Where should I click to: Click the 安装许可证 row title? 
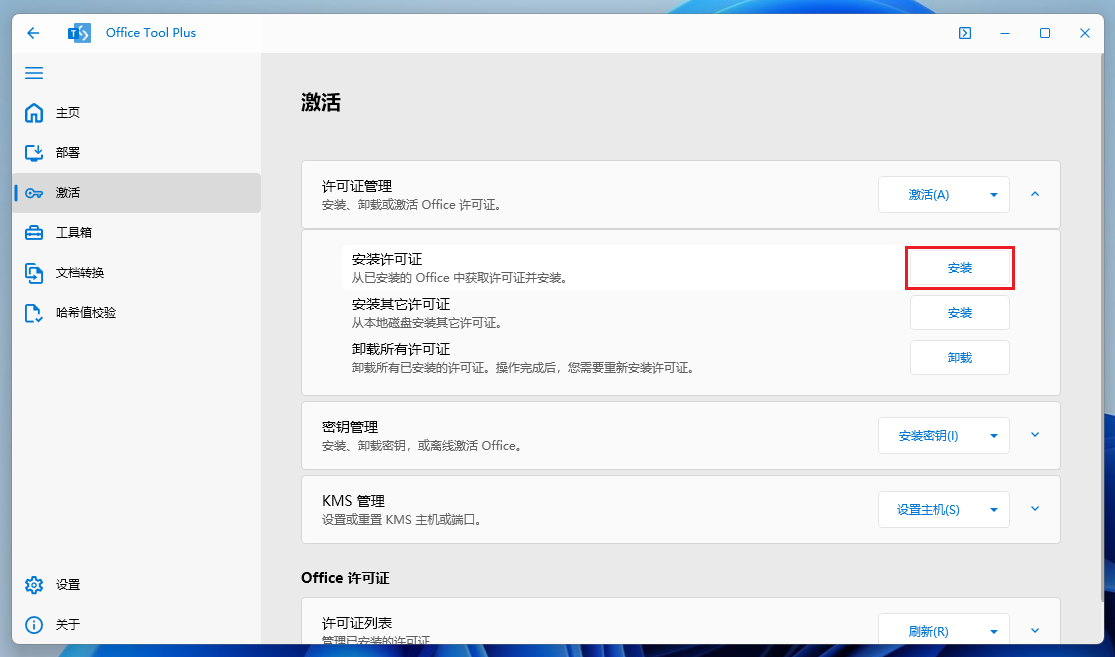point(387,260)
